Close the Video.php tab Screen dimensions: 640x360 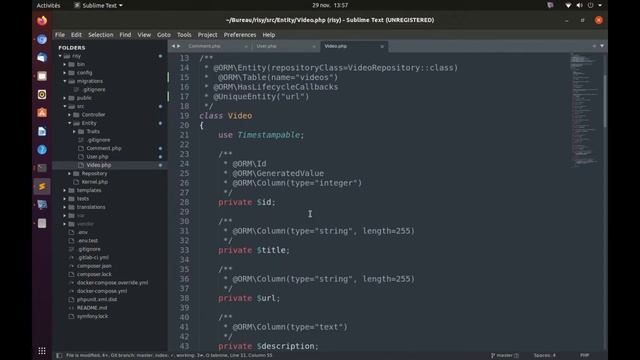coord(382,47)
